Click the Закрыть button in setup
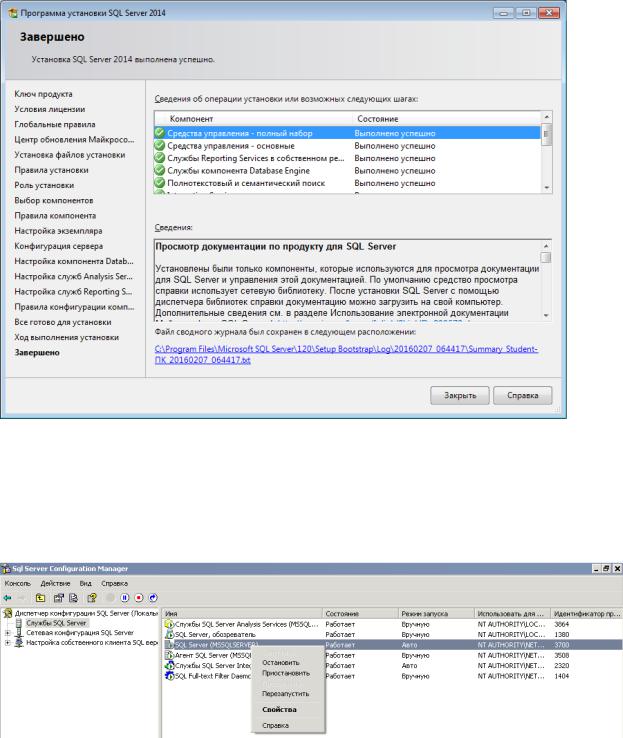 [460, 395]
